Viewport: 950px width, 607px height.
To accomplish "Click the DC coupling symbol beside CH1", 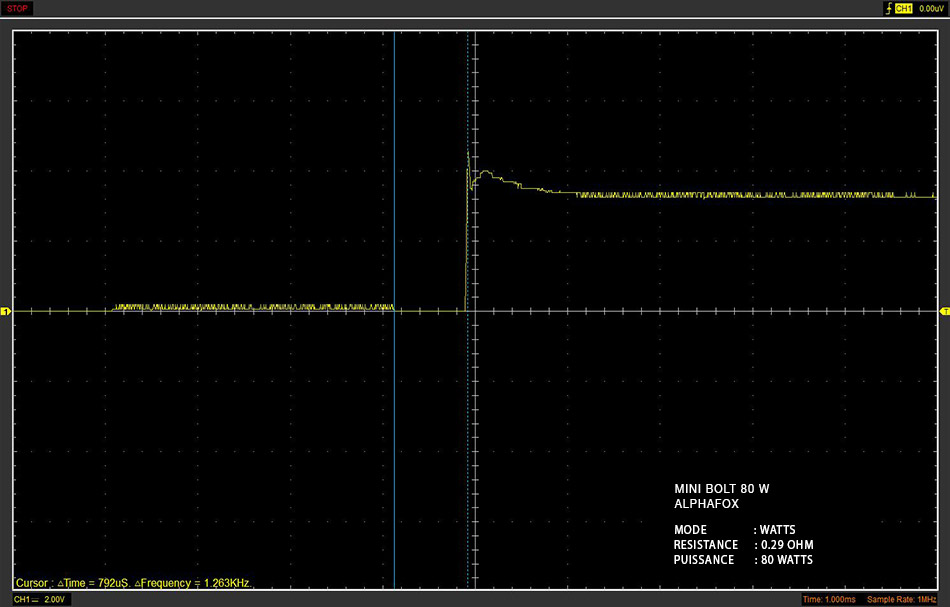I will click(35, 599).
